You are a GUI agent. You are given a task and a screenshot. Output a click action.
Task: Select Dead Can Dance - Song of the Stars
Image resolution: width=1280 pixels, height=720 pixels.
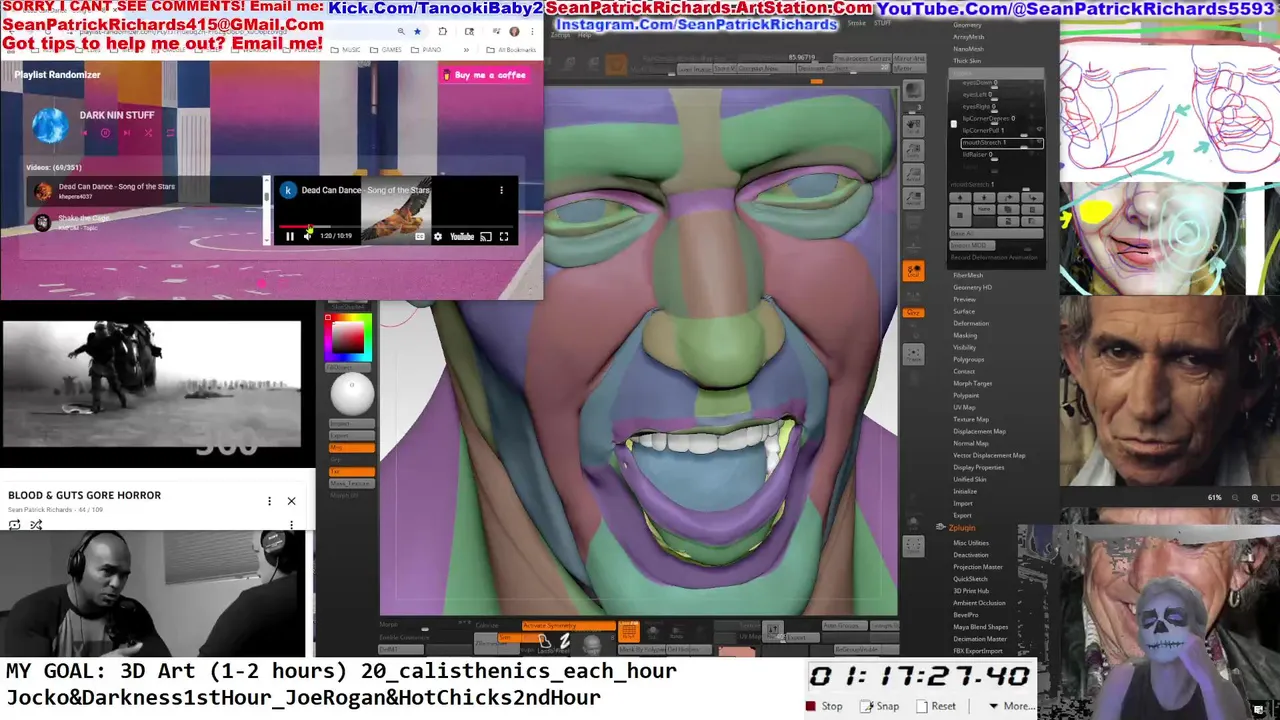146,190
